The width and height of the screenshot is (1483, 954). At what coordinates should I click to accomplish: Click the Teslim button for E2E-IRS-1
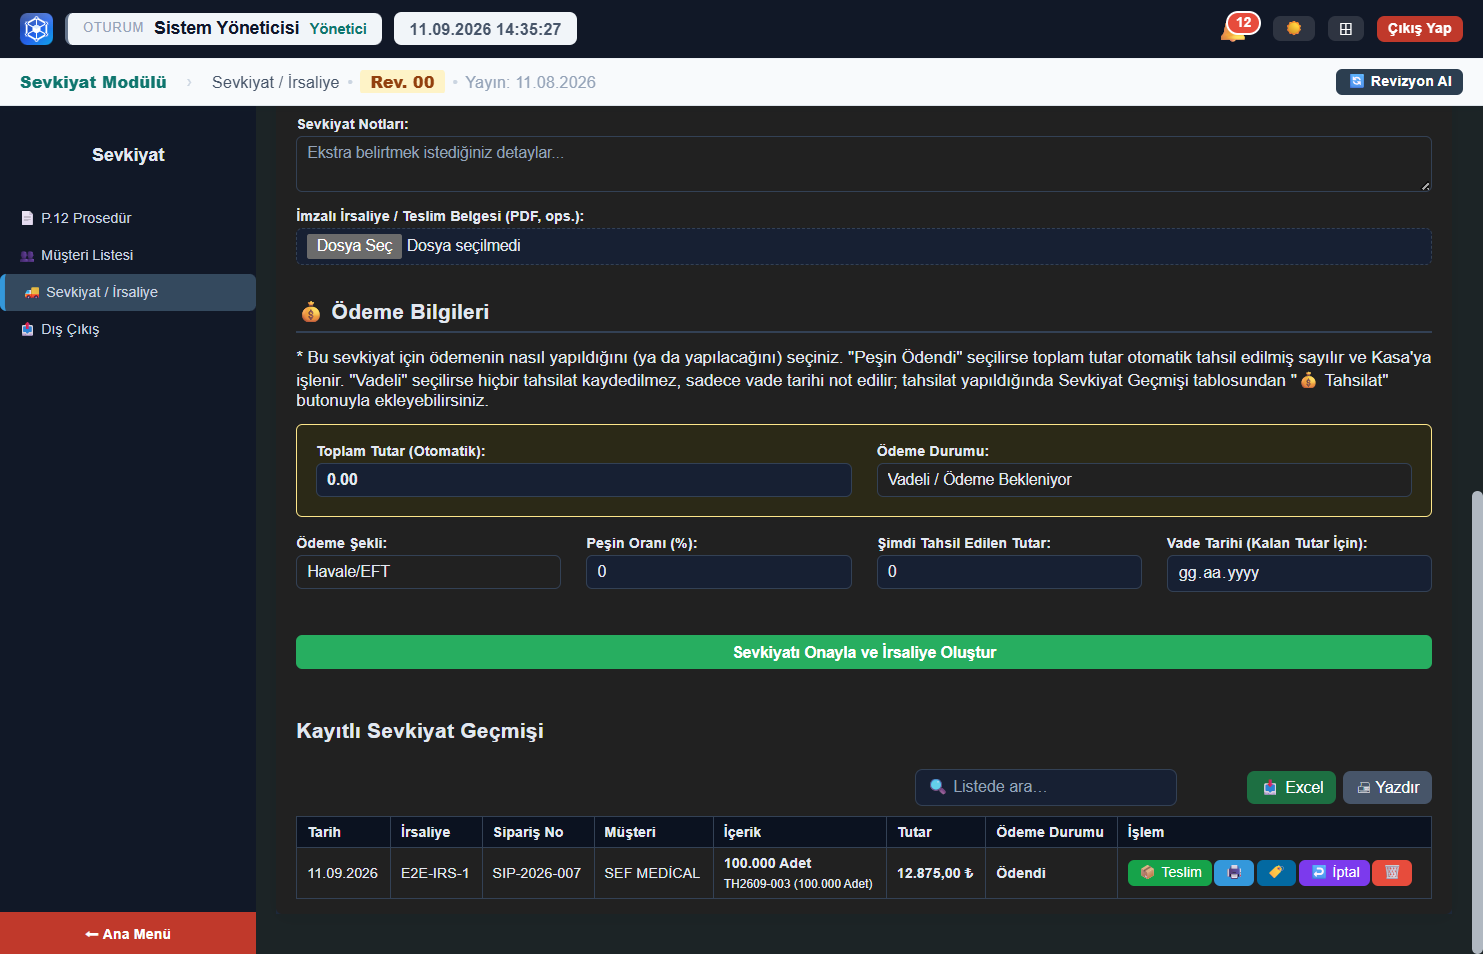click(x=1170, y=873)
